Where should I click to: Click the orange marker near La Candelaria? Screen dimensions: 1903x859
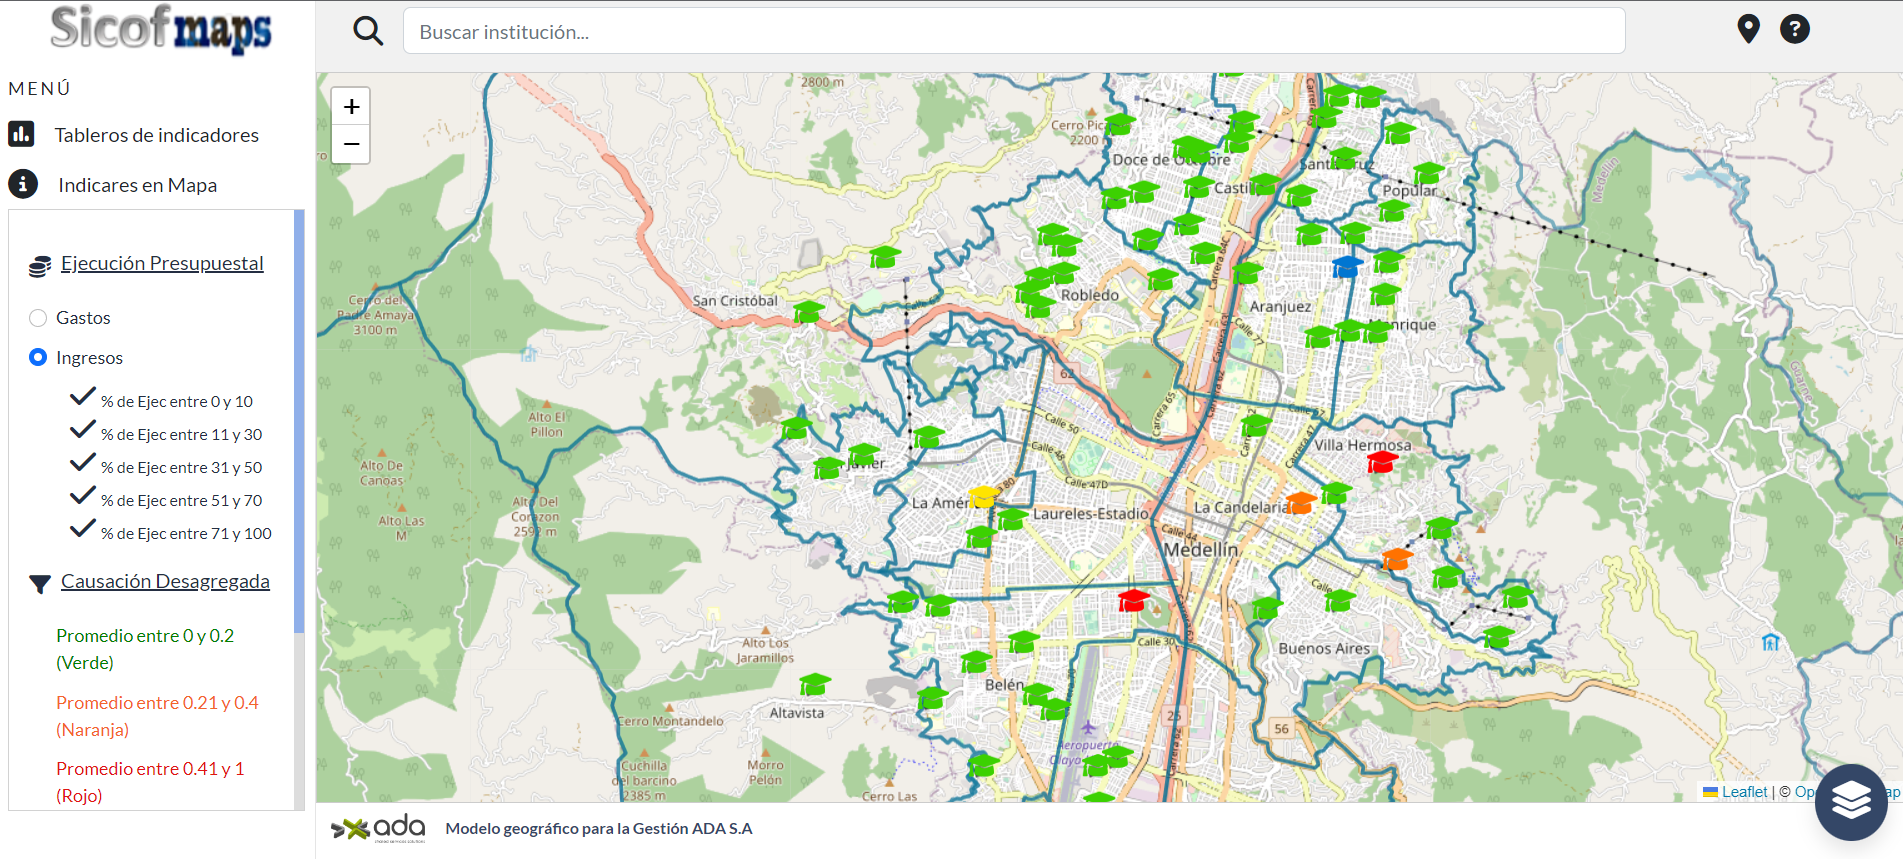(1300, 502)
